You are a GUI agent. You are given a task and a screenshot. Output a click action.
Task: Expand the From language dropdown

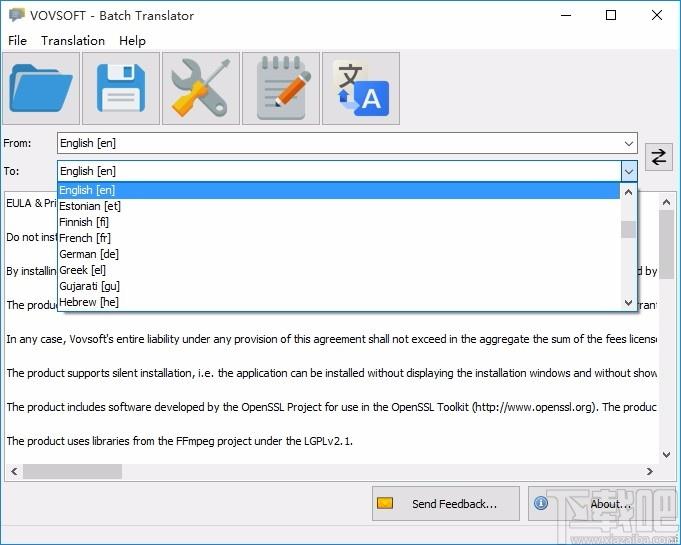628,143
